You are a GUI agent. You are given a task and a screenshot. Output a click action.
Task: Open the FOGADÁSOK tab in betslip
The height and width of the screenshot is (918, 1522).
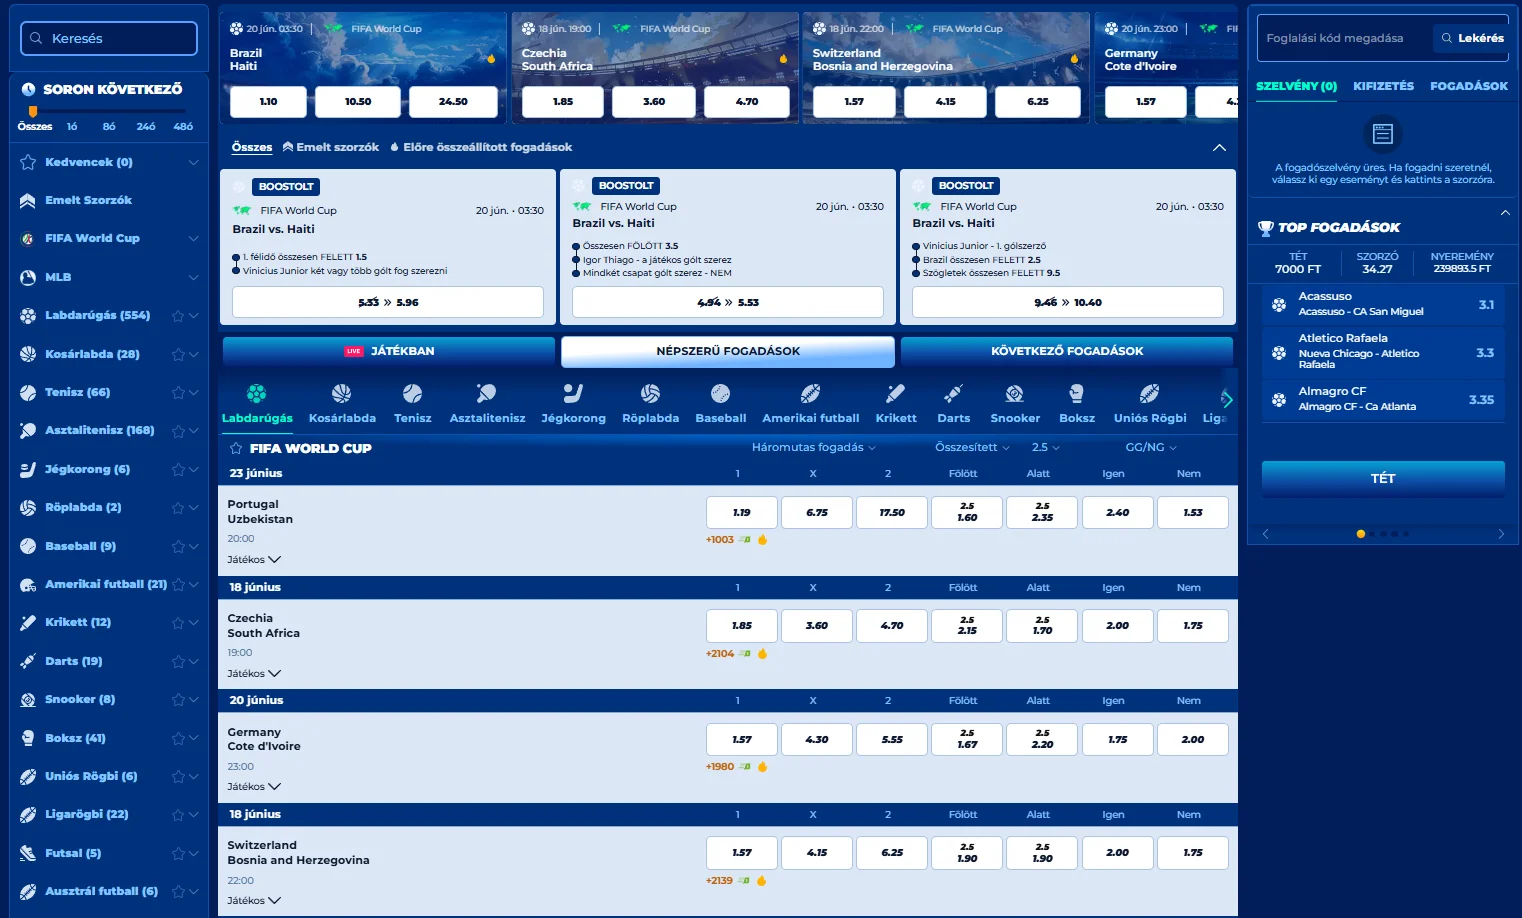(1469, 86)
